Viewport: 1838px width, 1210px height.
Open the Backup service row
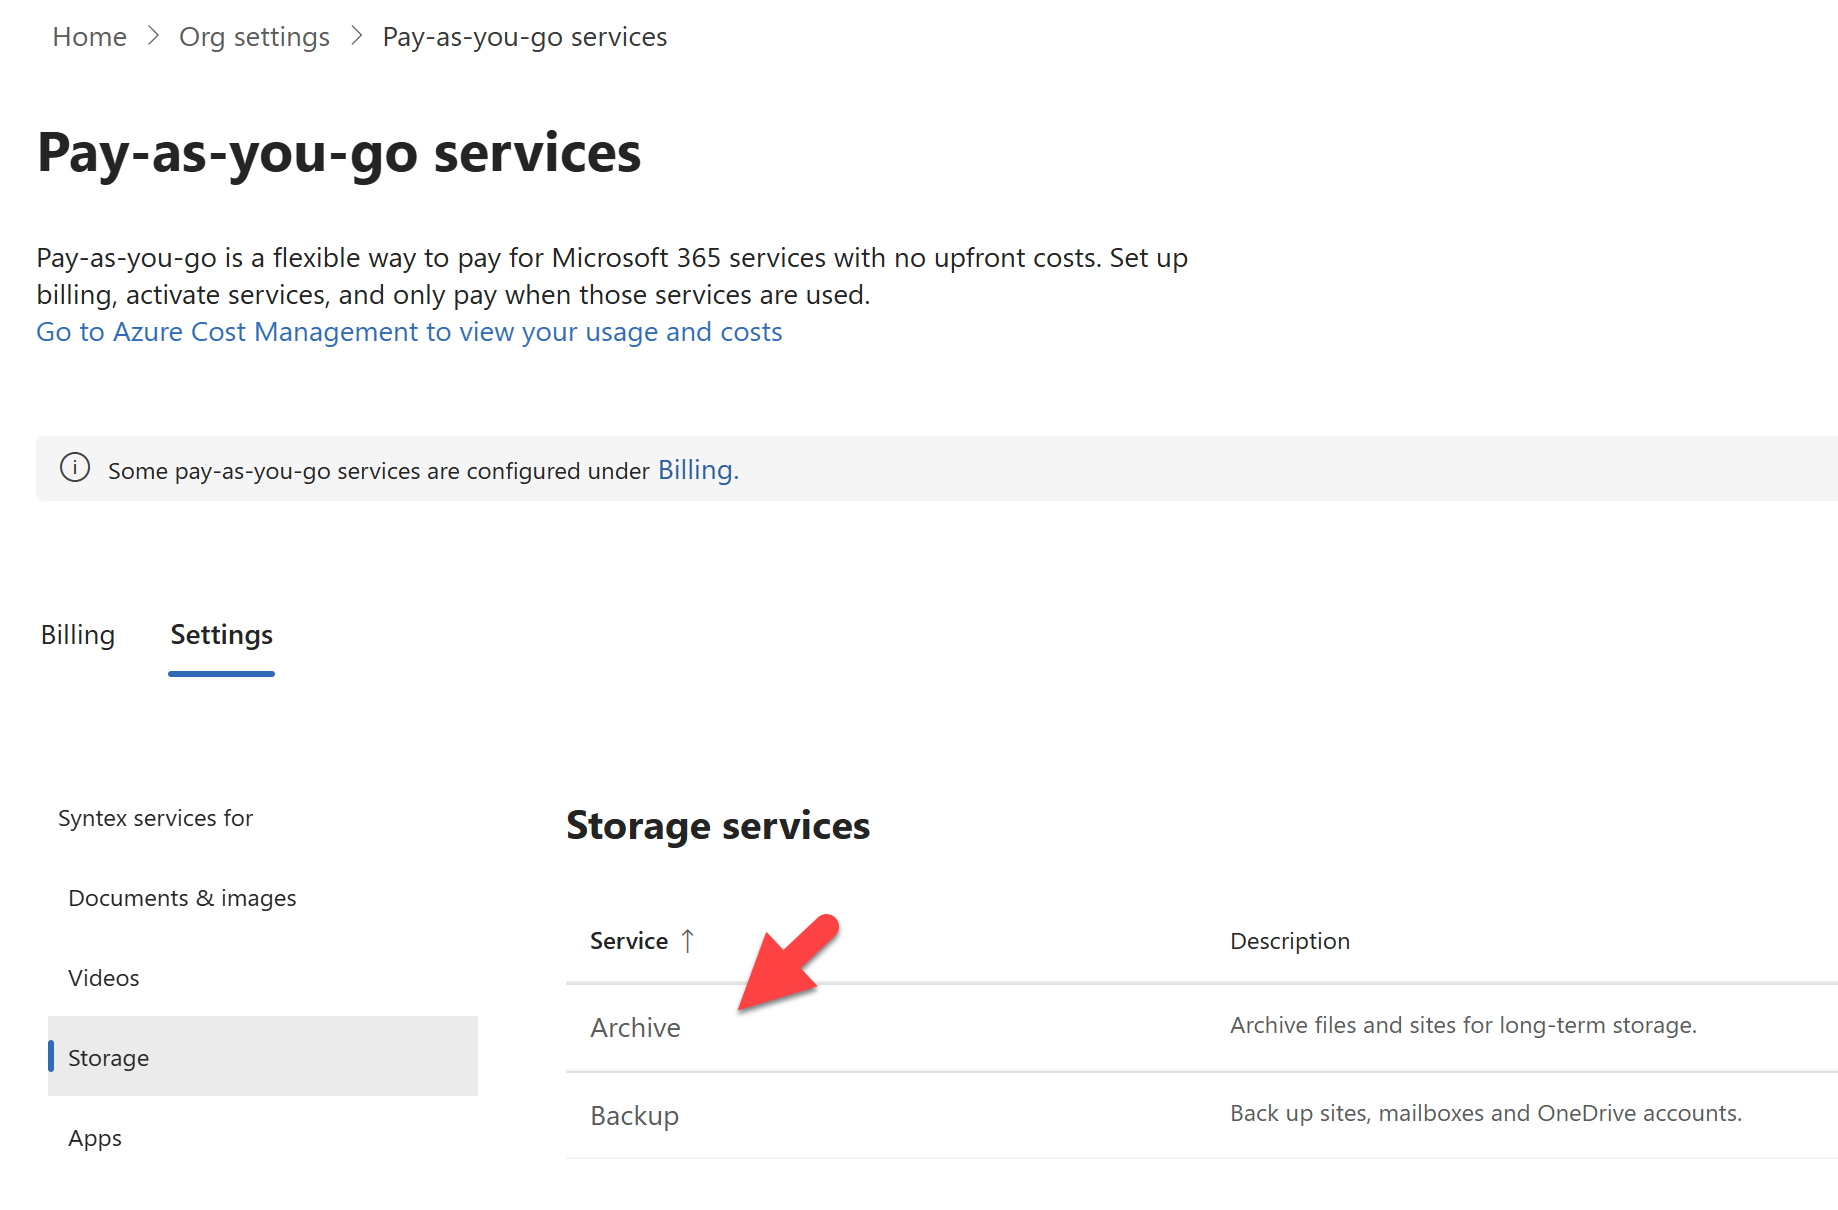pos(1201,1116)
